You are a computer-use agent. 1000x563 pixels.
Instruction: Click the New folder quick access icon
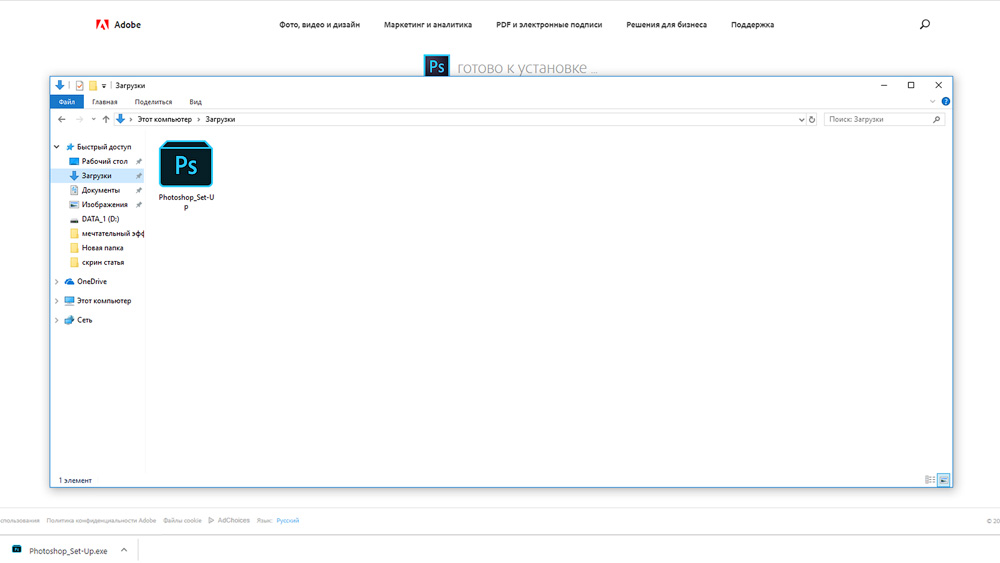[93, 85]
